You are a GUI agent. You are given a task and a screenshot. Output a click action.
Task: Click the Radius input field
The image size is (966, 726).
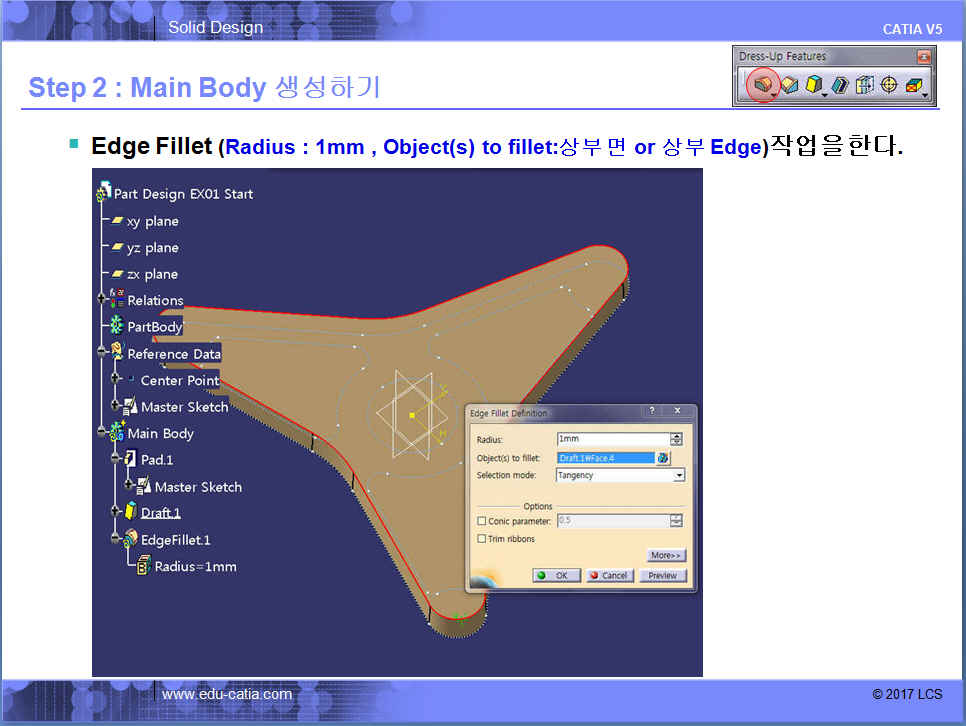pos(612,439)
